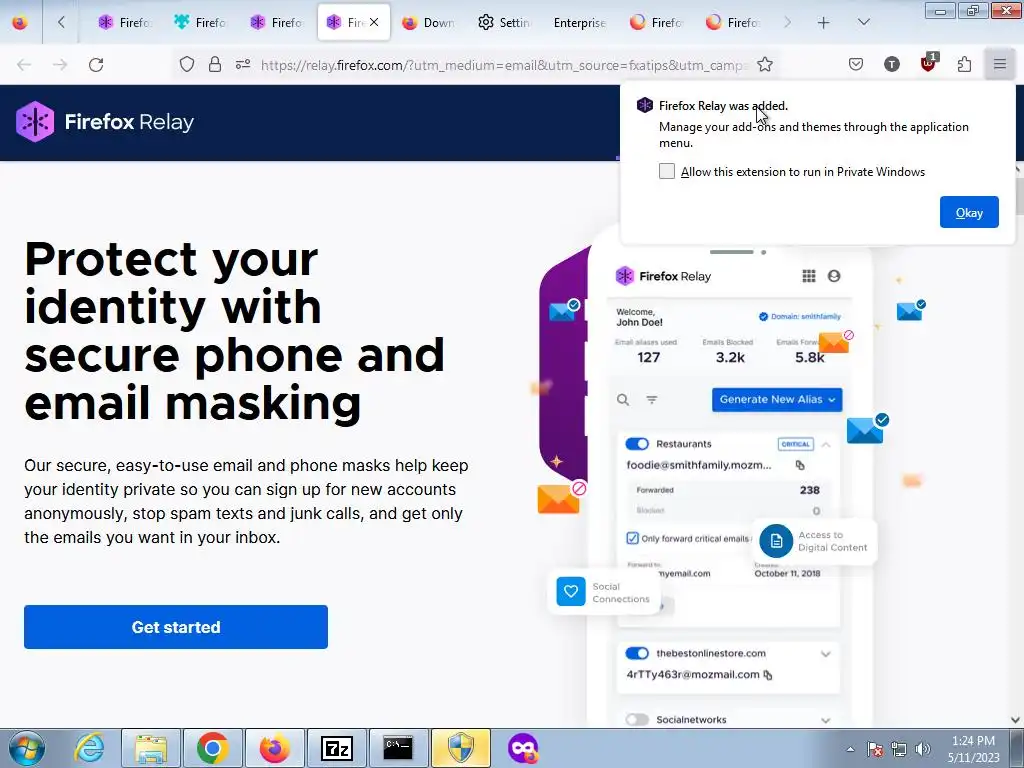Click the Domain: smithfamily label

(x=800, y=316)
